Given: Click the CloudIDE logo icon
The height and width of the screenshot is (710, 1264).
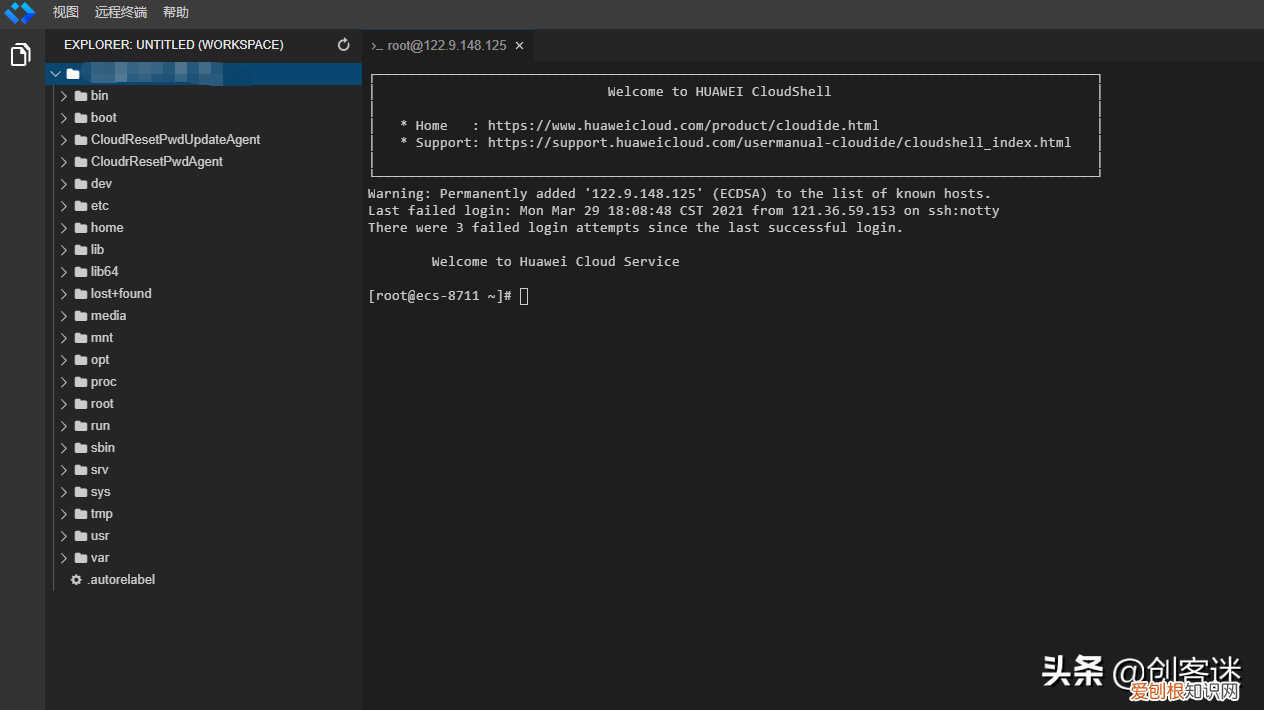Looking at the screenshot, I should (19, 13).
